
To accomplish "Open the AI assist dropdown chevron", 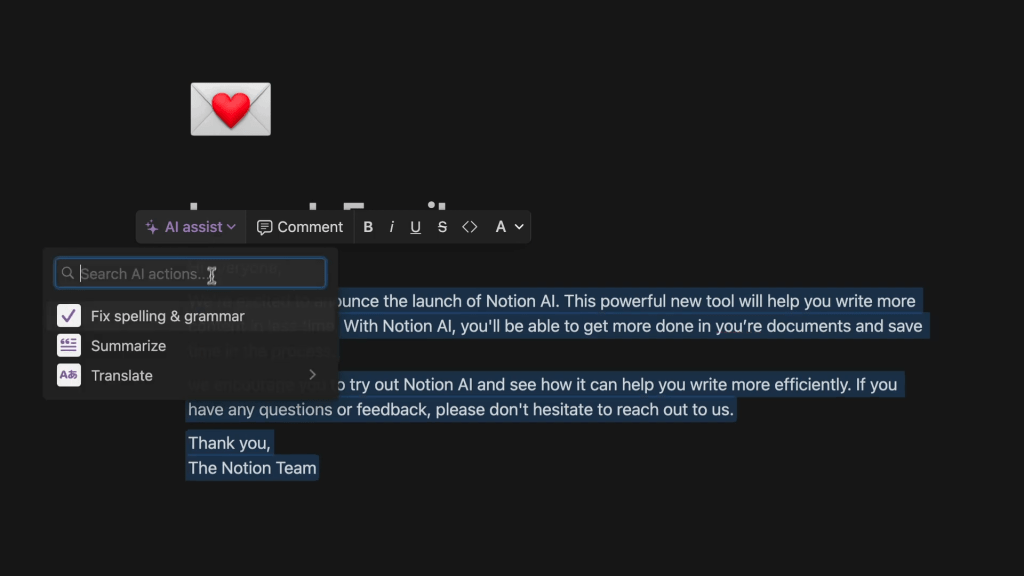I will [x=232, y=227].
